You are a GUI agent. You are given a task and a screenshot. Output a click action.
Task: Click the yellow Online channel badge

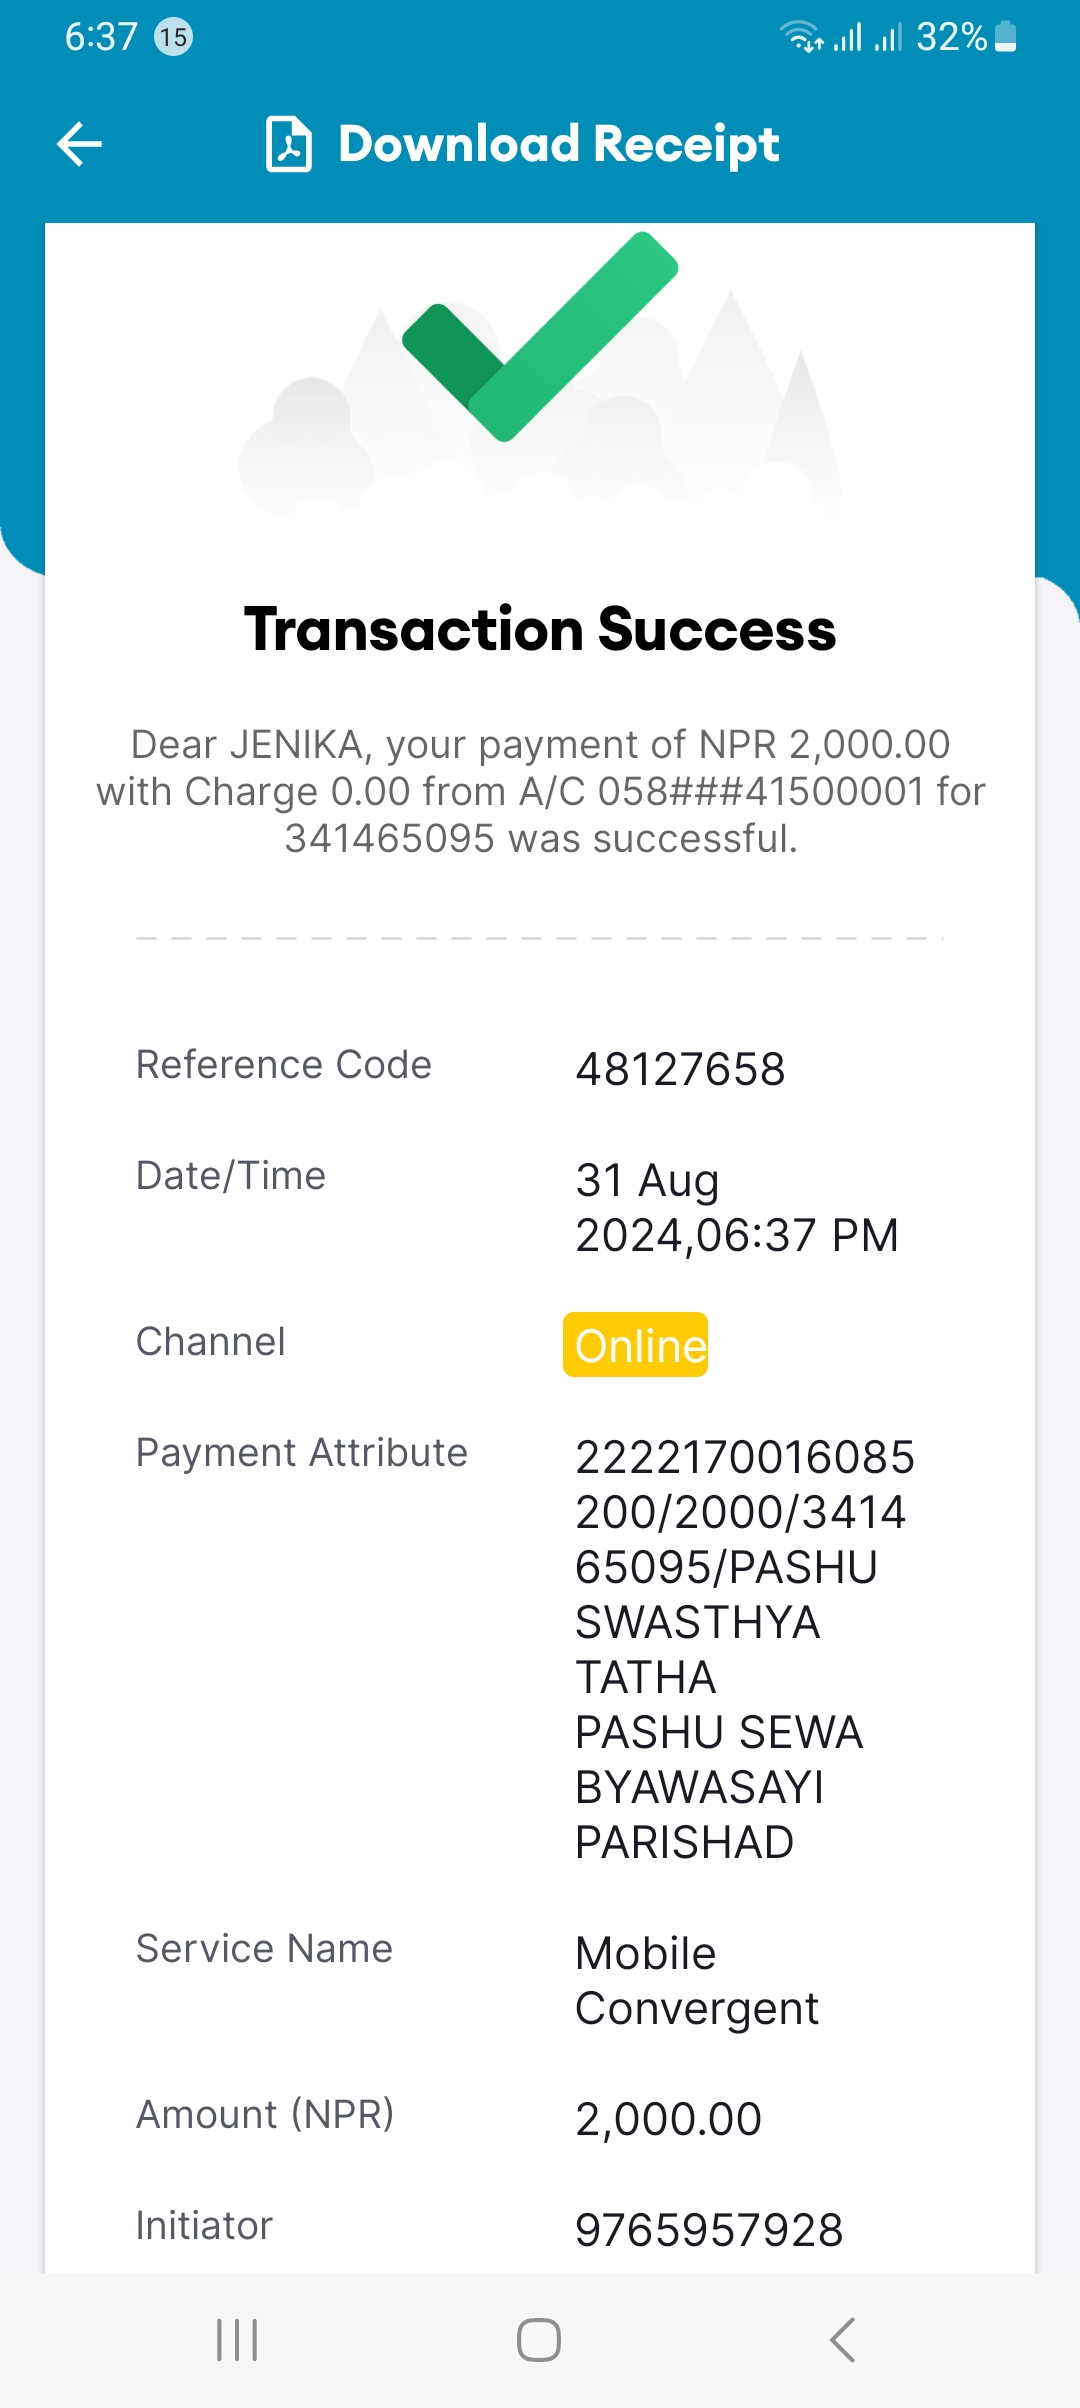(636, 1345)
